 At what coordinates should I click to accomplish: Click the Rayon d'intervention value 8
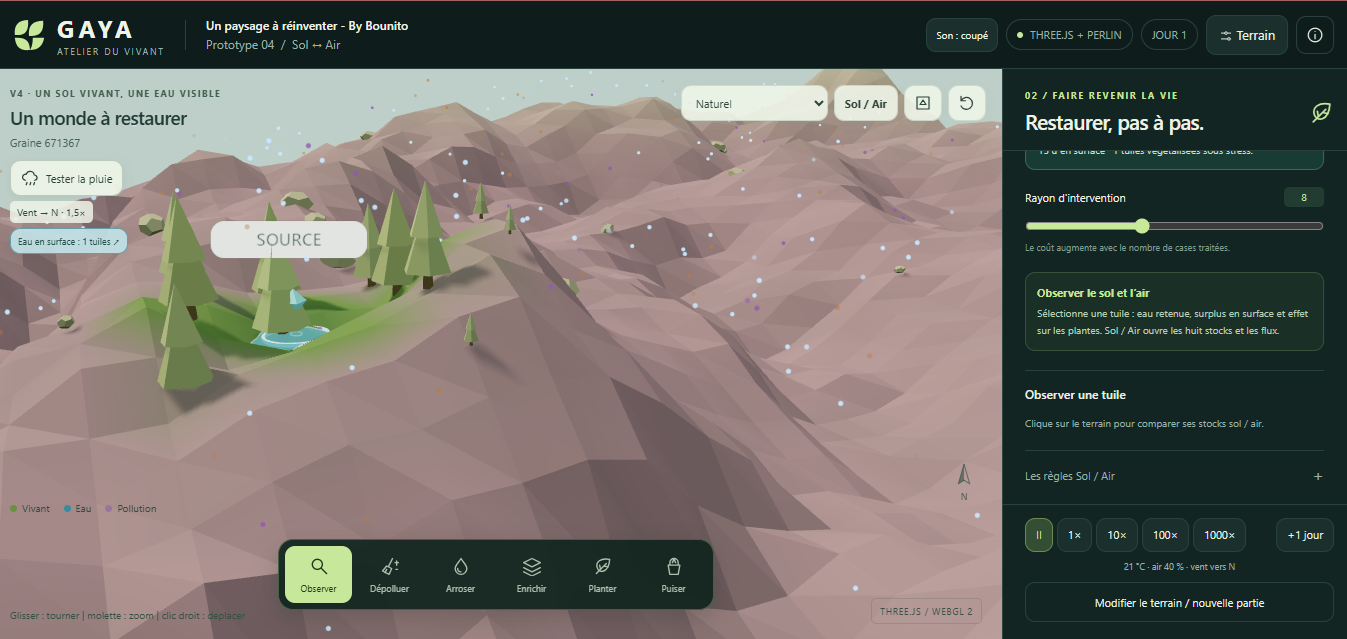(1304, 197)
